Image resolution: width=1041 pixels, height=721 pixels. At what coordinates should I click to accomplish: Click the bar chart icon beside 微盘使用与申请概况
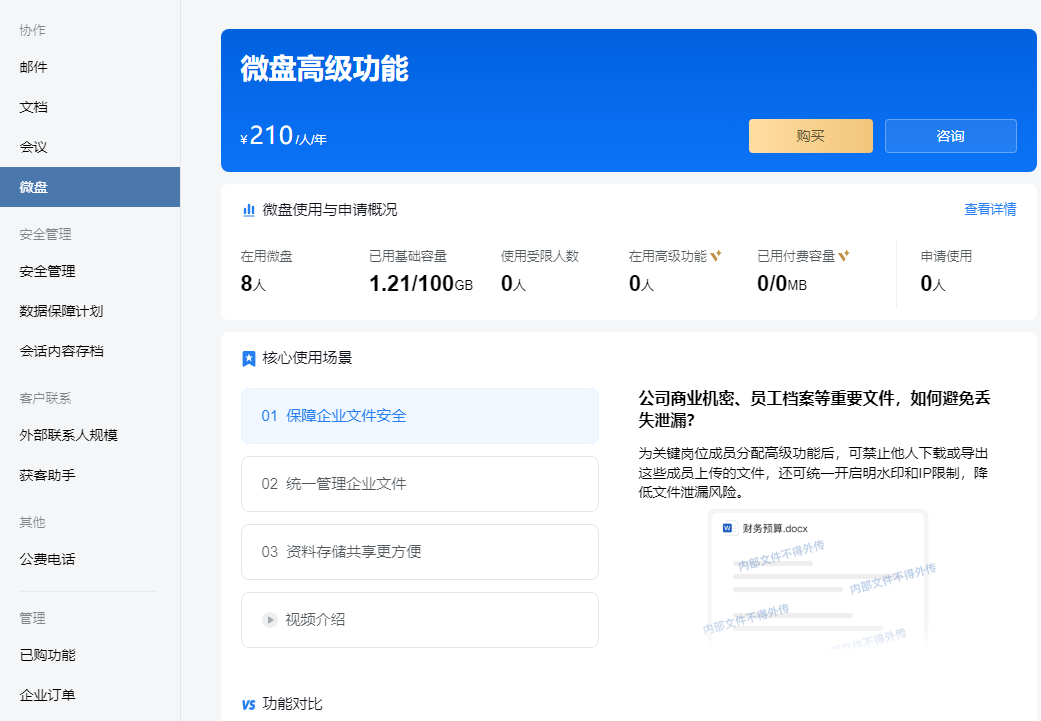click(248, 210)
